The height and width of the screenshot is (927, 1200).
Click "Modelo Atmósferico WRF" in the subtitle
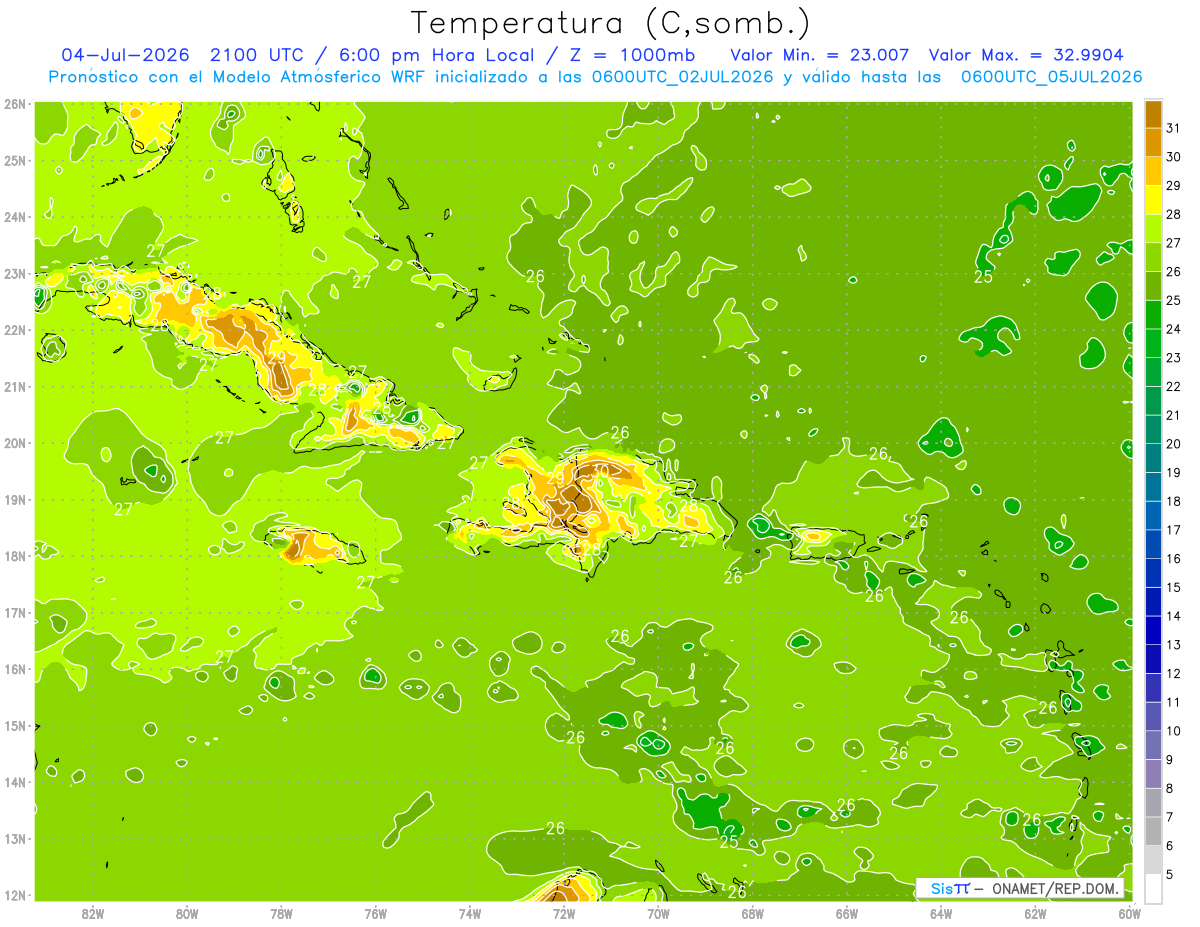[320, 77]
